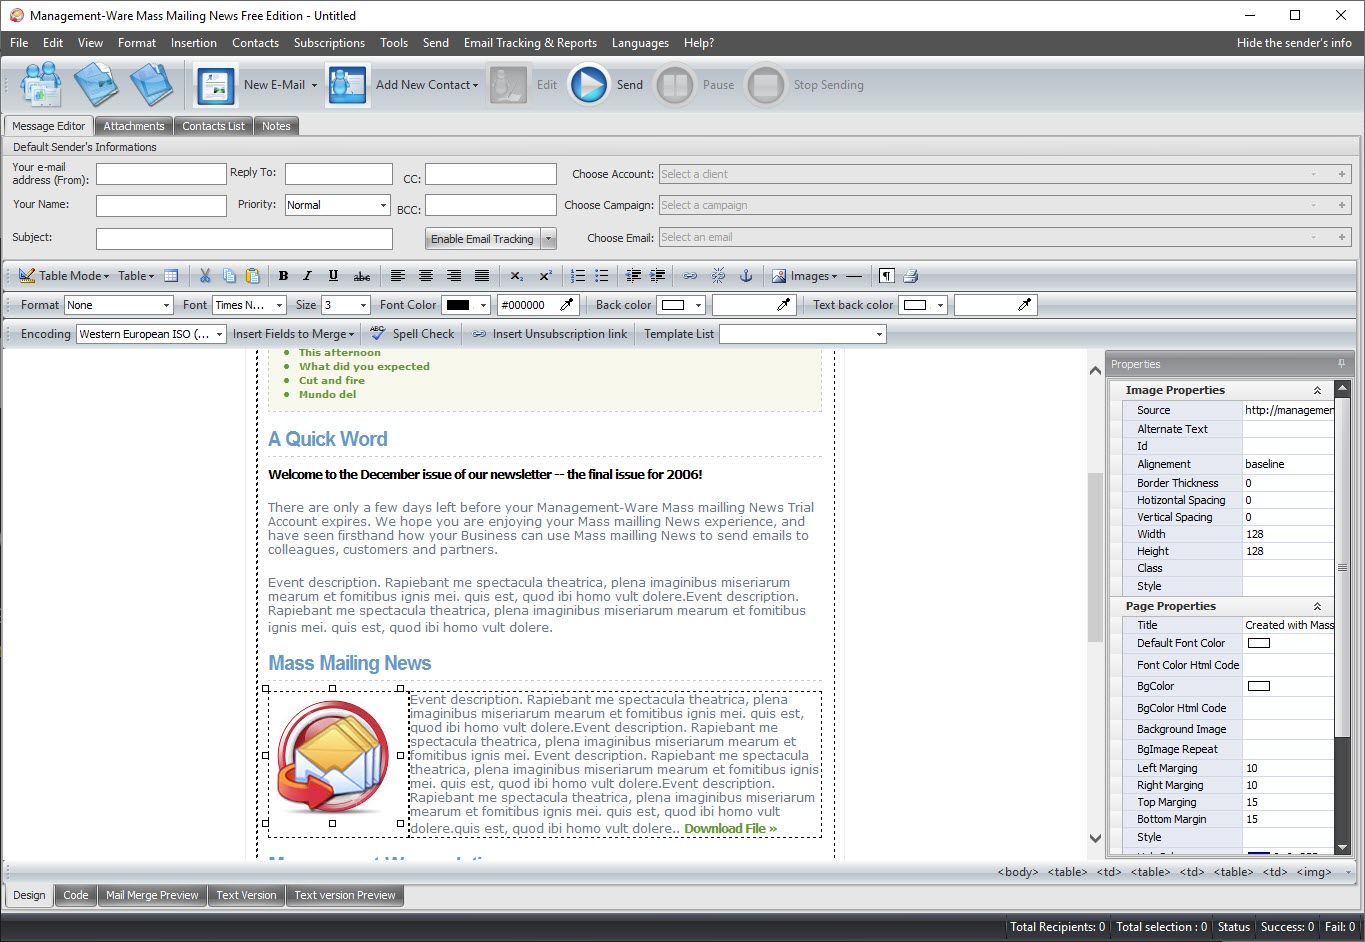Pick back color with the eyedropper
This screenshot has width=1365, height=942.
[x=783, y=305]
